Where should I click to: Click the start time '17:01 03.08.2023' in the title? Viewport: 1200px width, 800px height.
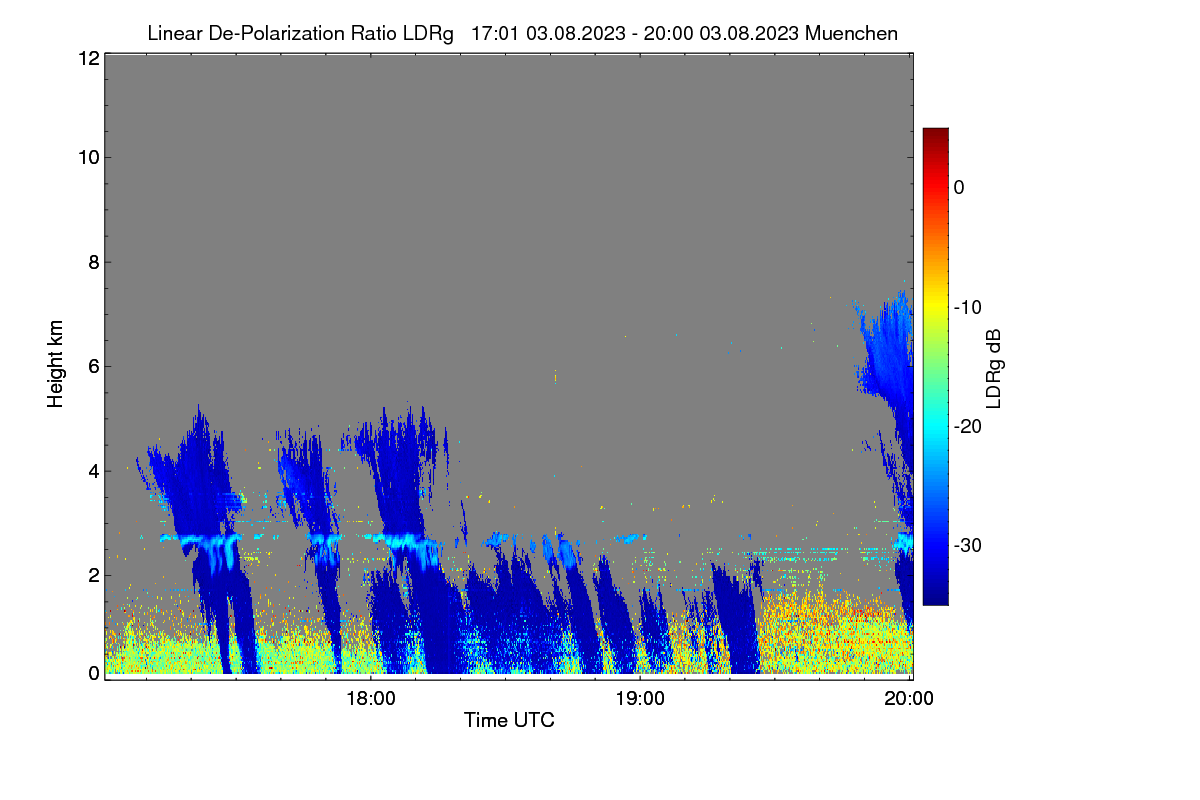(x=550, y=33)
